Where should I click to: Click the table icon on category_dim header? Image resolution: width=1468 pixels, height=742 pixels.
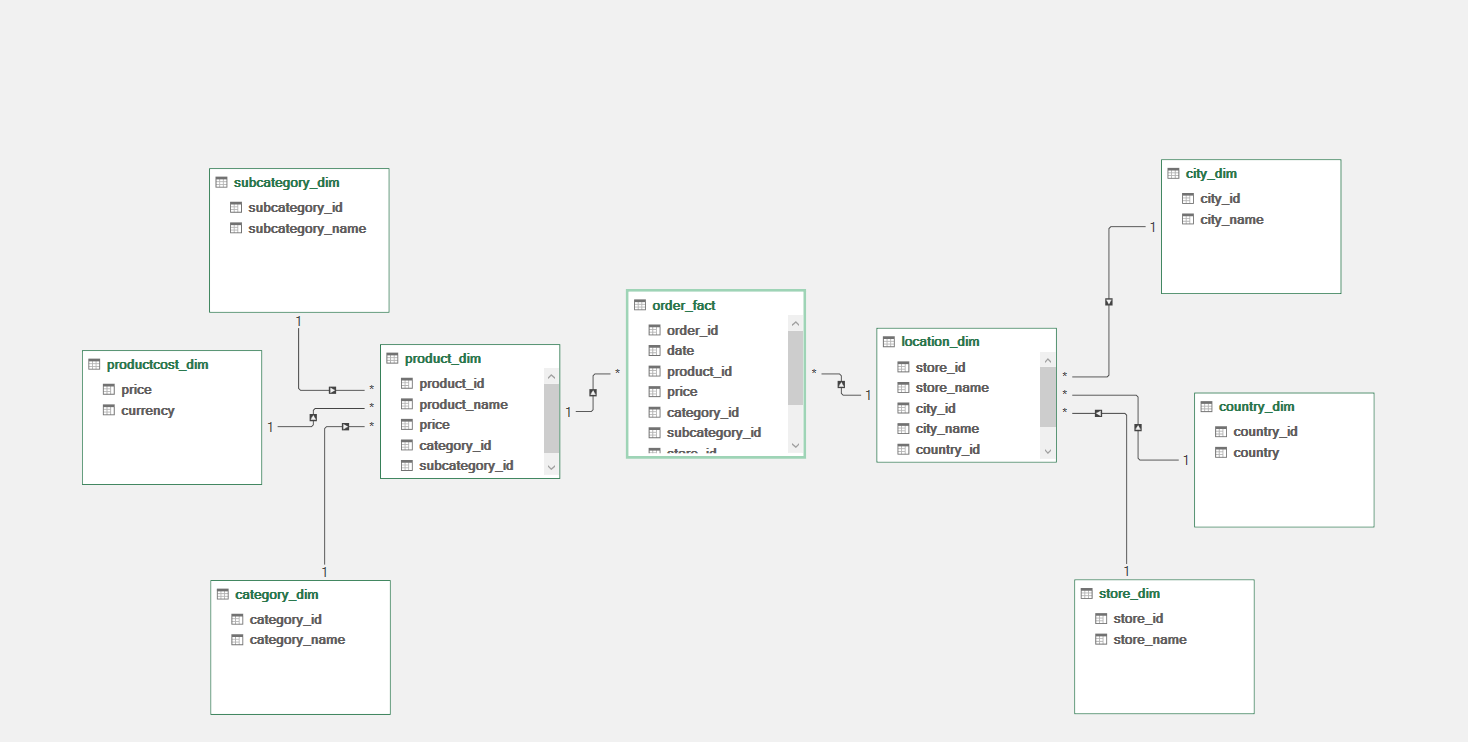coord(222,594)
